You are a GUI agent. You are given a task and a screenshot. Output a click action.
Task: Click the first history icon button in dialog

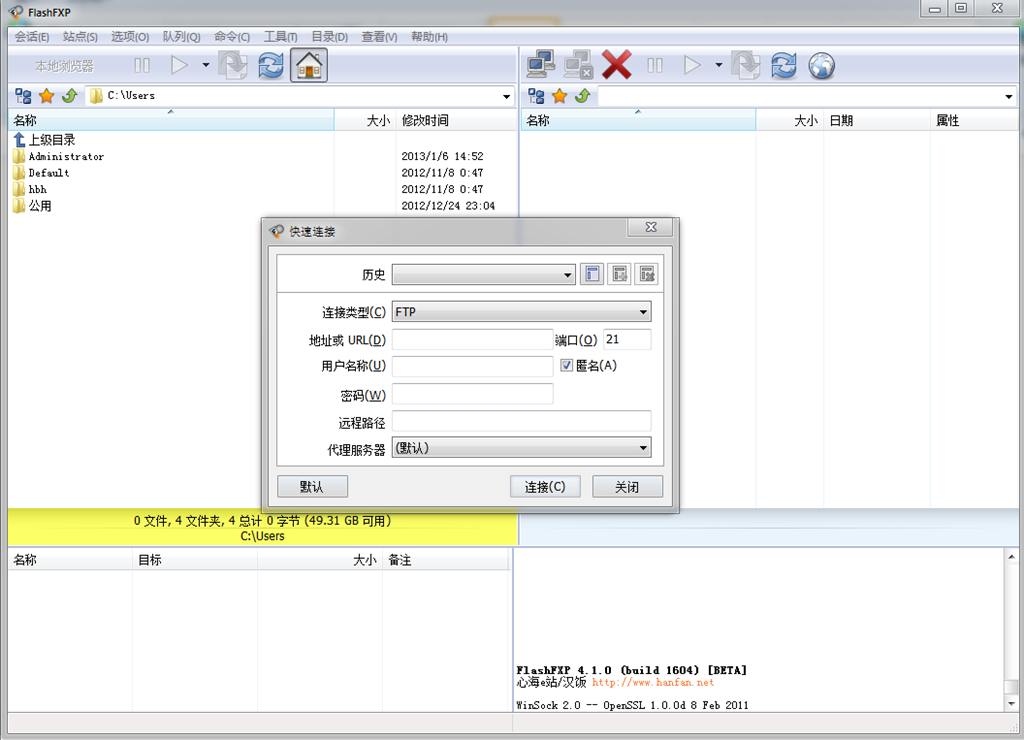[x=593, y=274]
